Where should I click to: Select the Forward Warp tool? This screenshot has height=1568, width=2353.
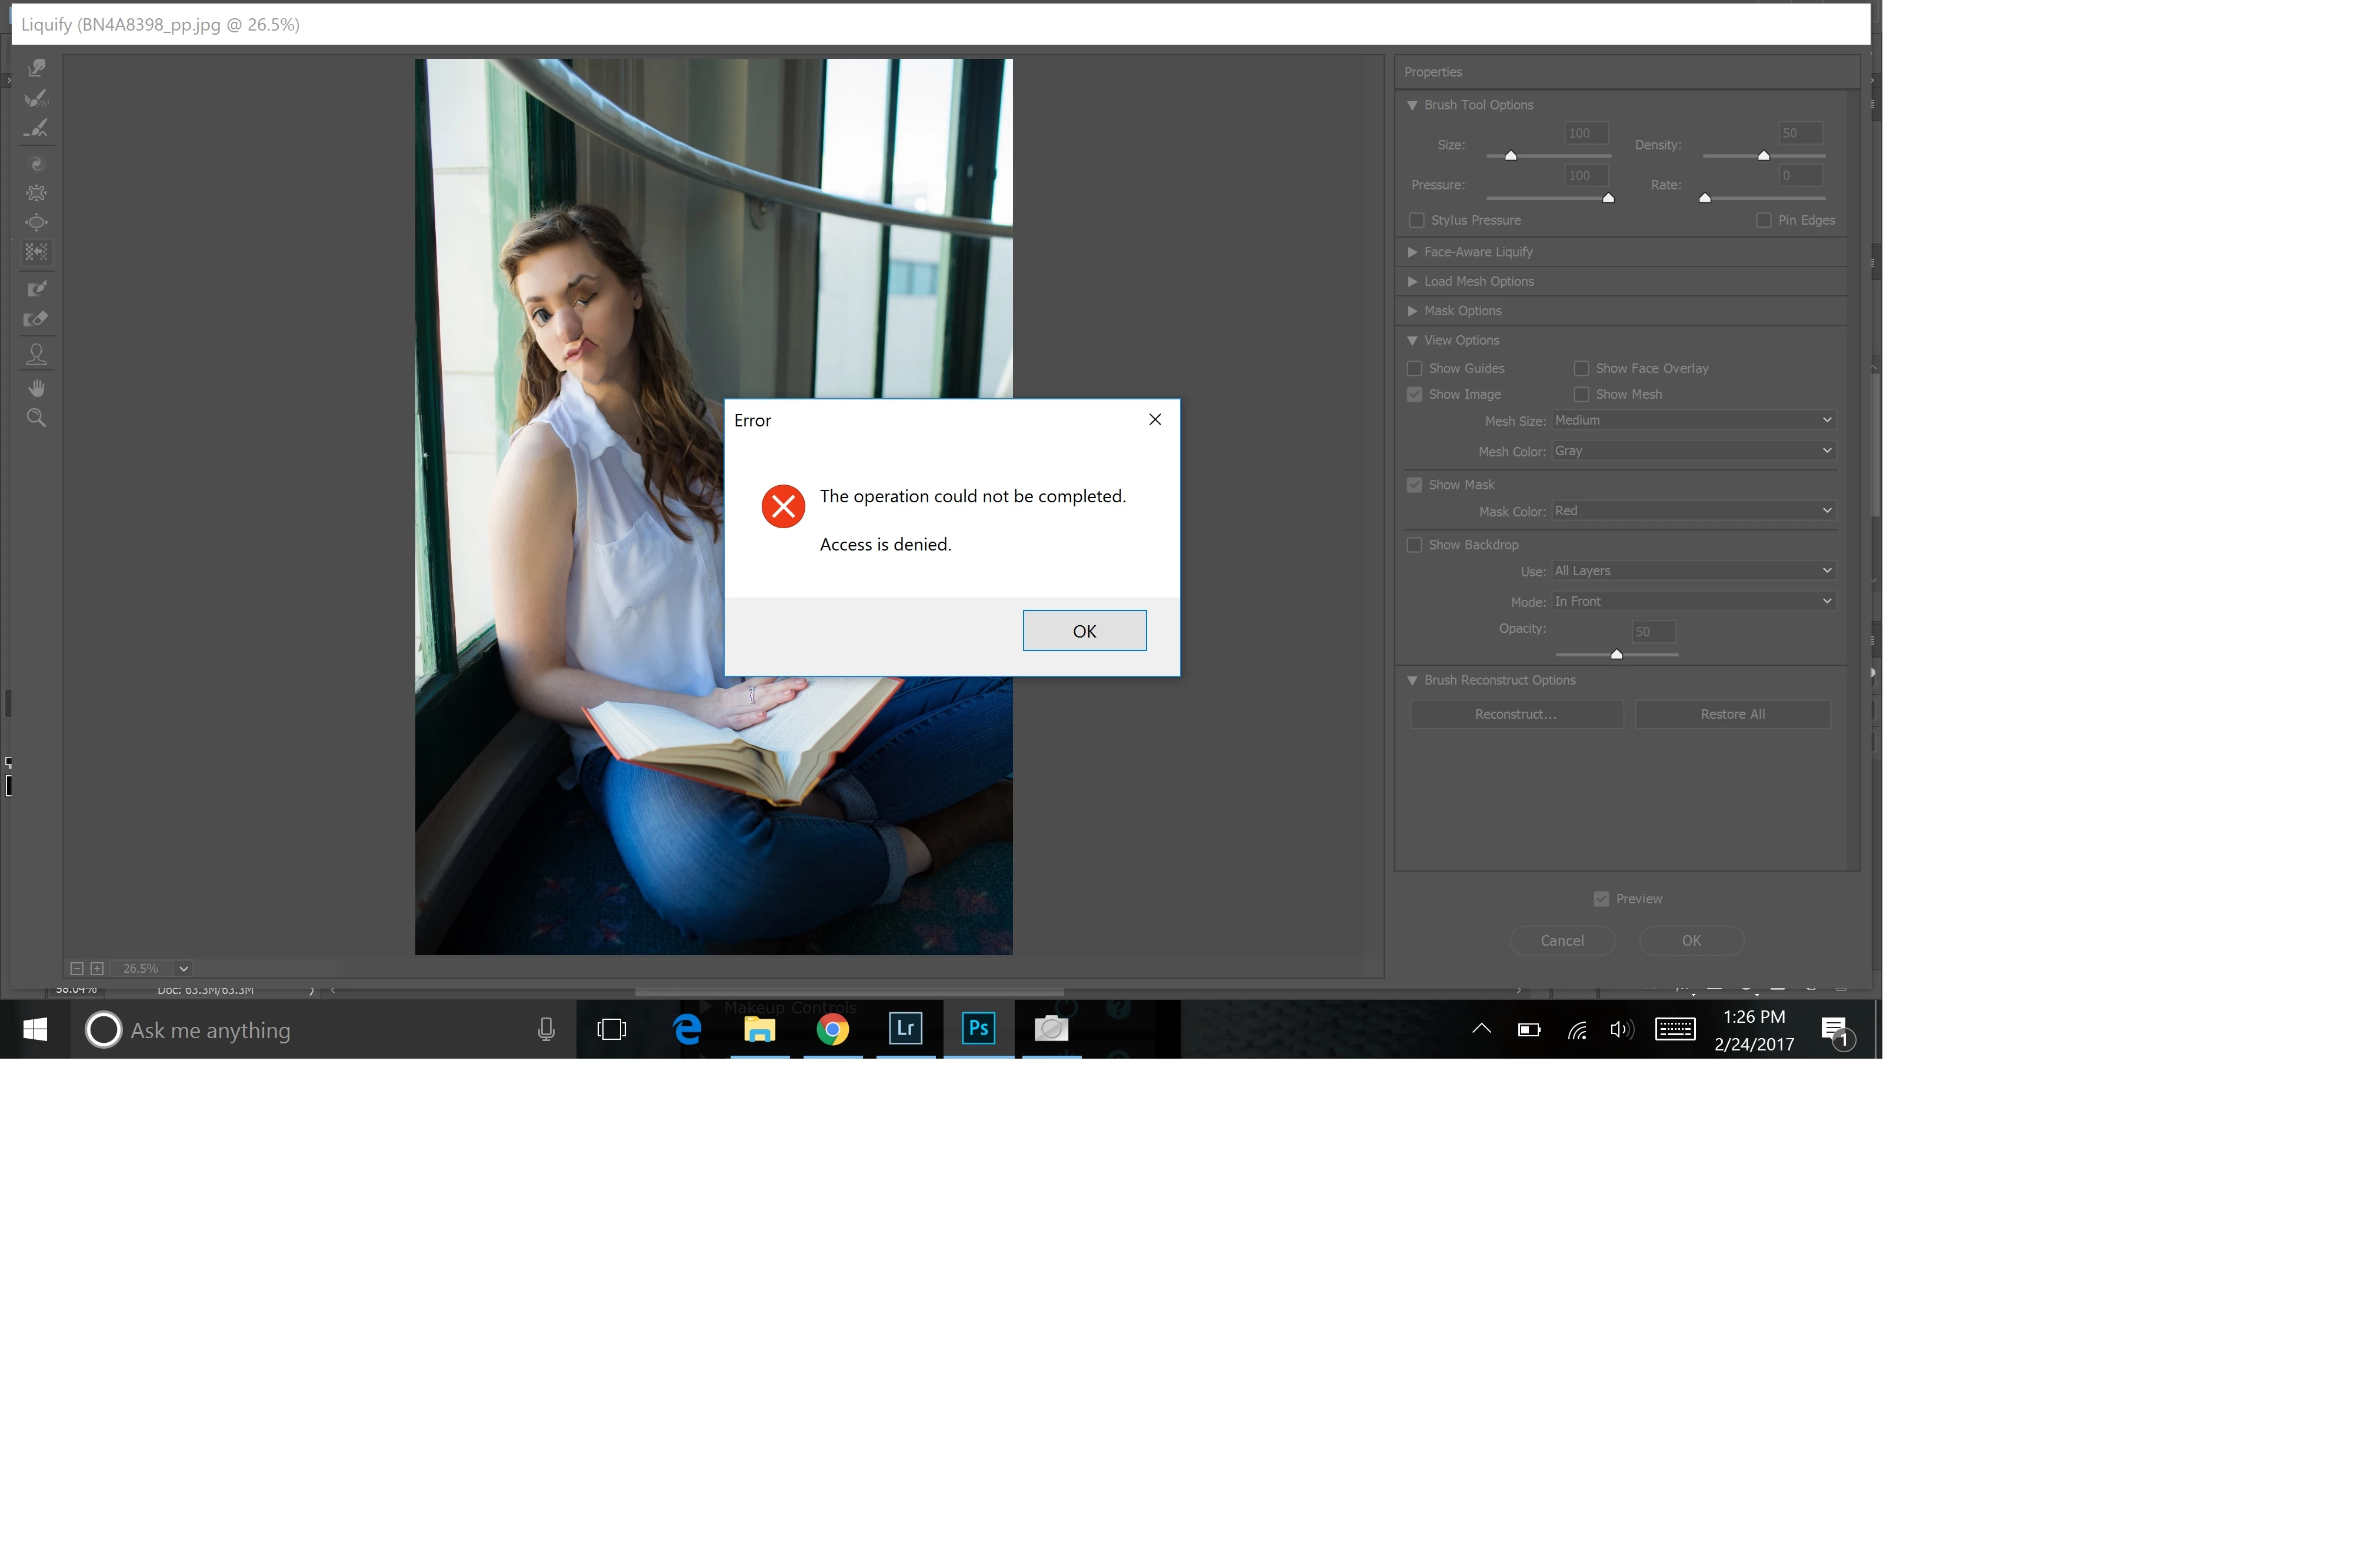point(37,68)
